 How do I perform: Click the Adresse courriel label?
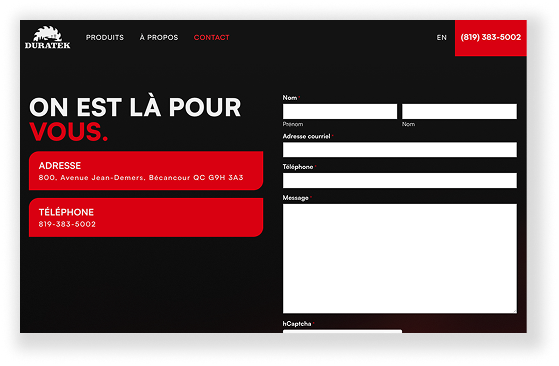click(306, 136)
